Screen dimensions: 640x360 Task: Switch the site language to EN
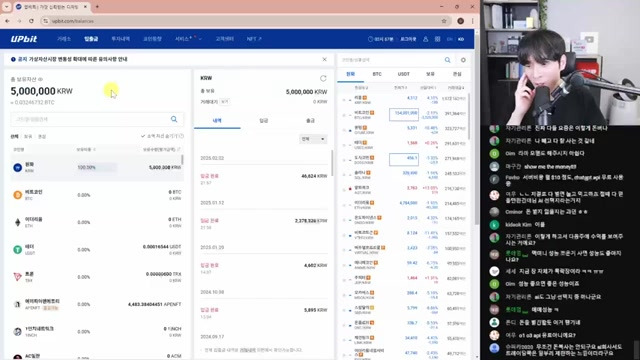tap(449, 39)
